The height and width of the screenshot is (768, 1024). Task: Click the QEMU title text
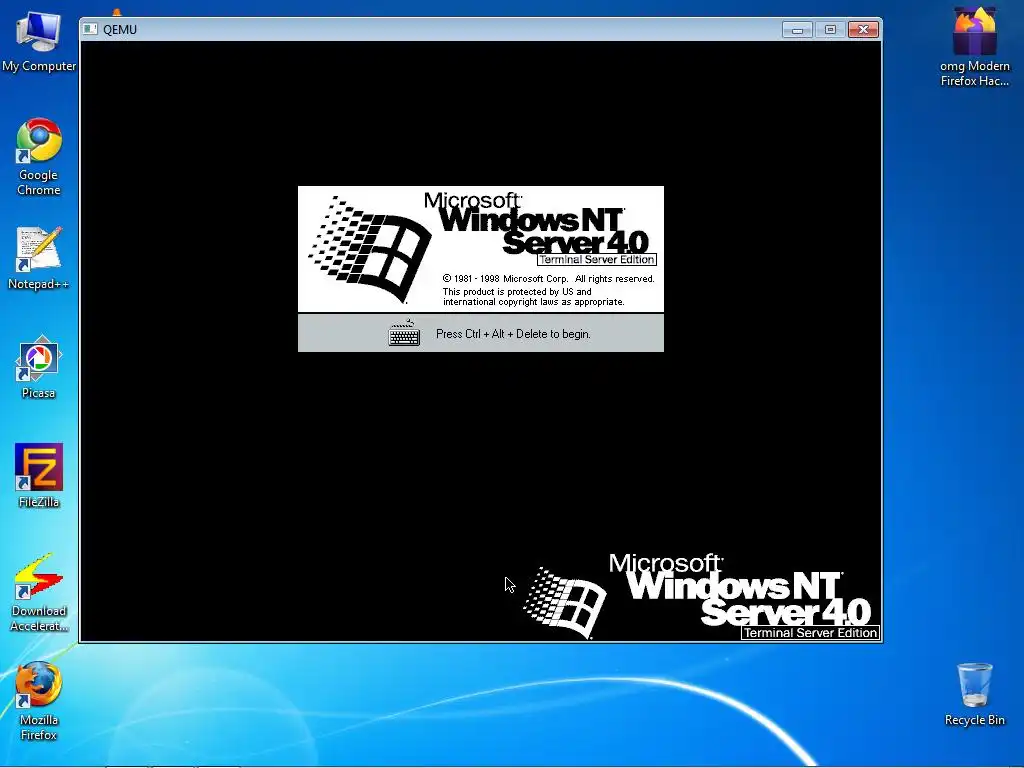pyautogui.click(x=120, y=29)
